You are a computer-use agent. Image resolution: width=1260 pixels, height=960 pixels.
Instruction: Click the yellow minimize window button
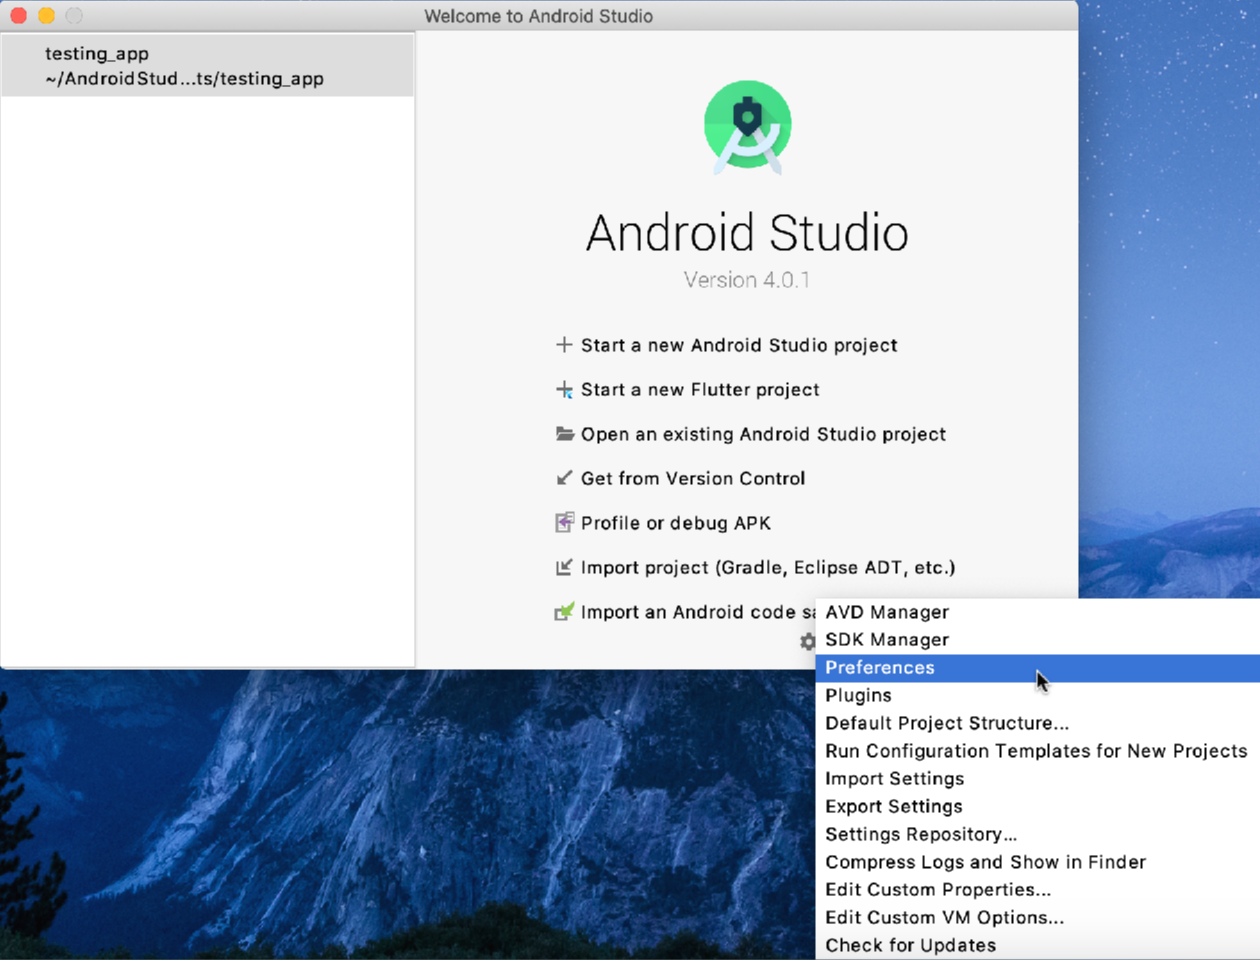pos(46,16)
